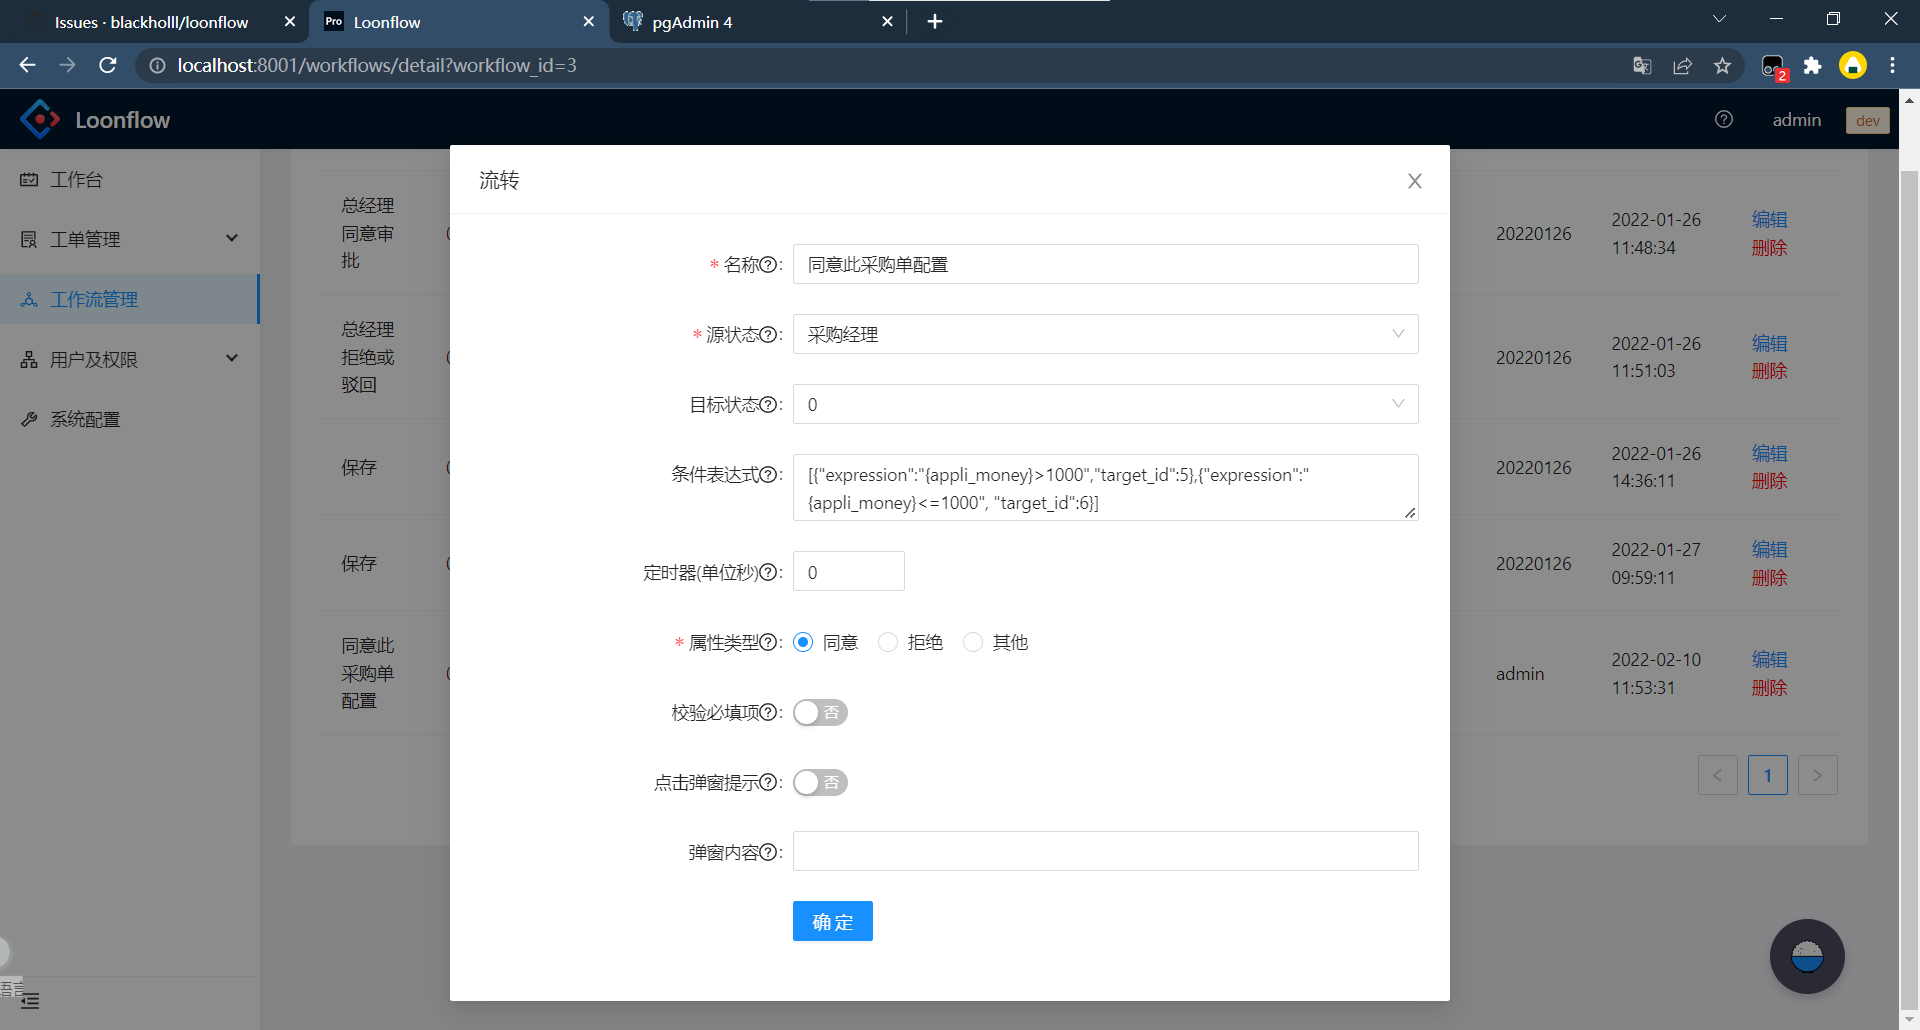Click the 弹窗内容 help question-mark icon
The height and width of the screenshot is (1030, 1920).
point(768,853)
